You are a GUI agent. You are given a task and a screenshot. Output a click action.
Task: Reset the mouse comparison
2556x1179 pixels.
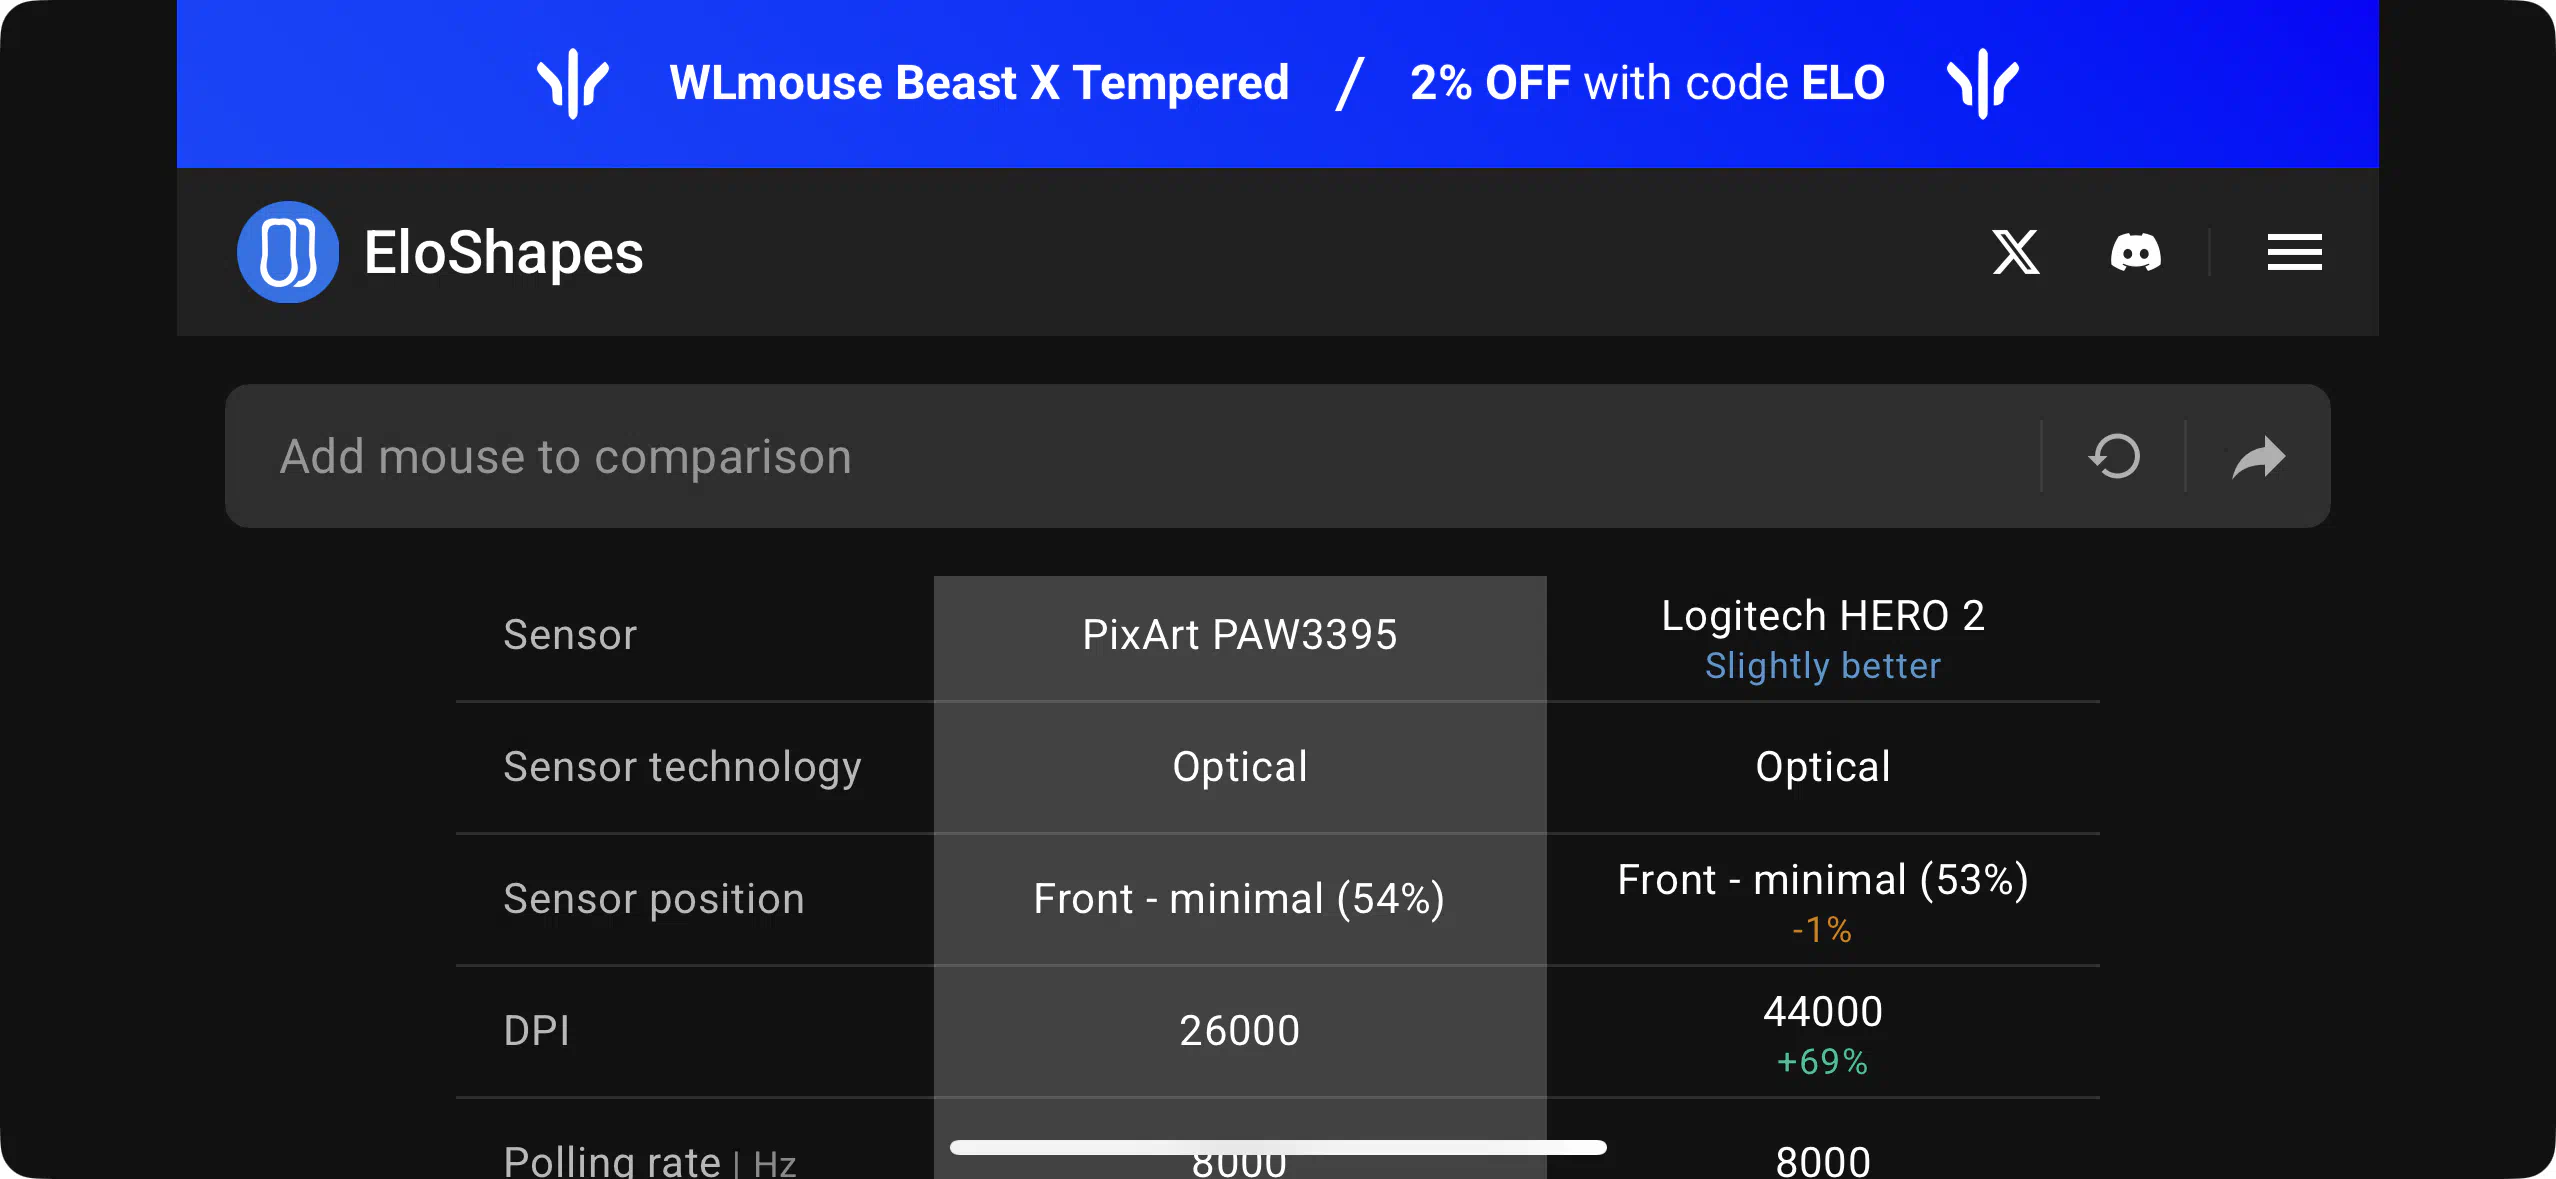[2114, 457]
